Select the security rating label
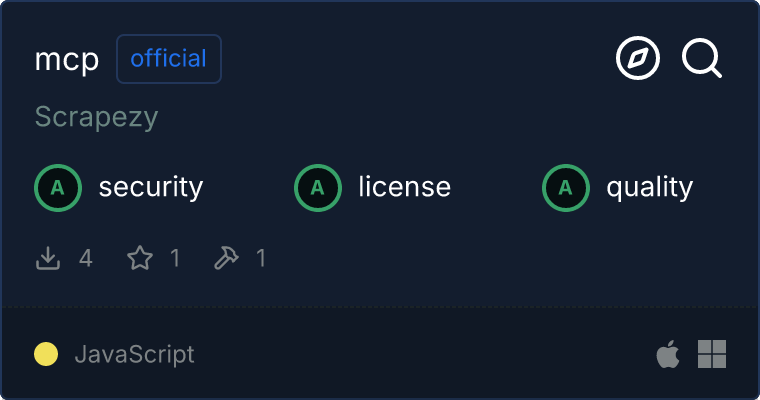 point(151,187)
